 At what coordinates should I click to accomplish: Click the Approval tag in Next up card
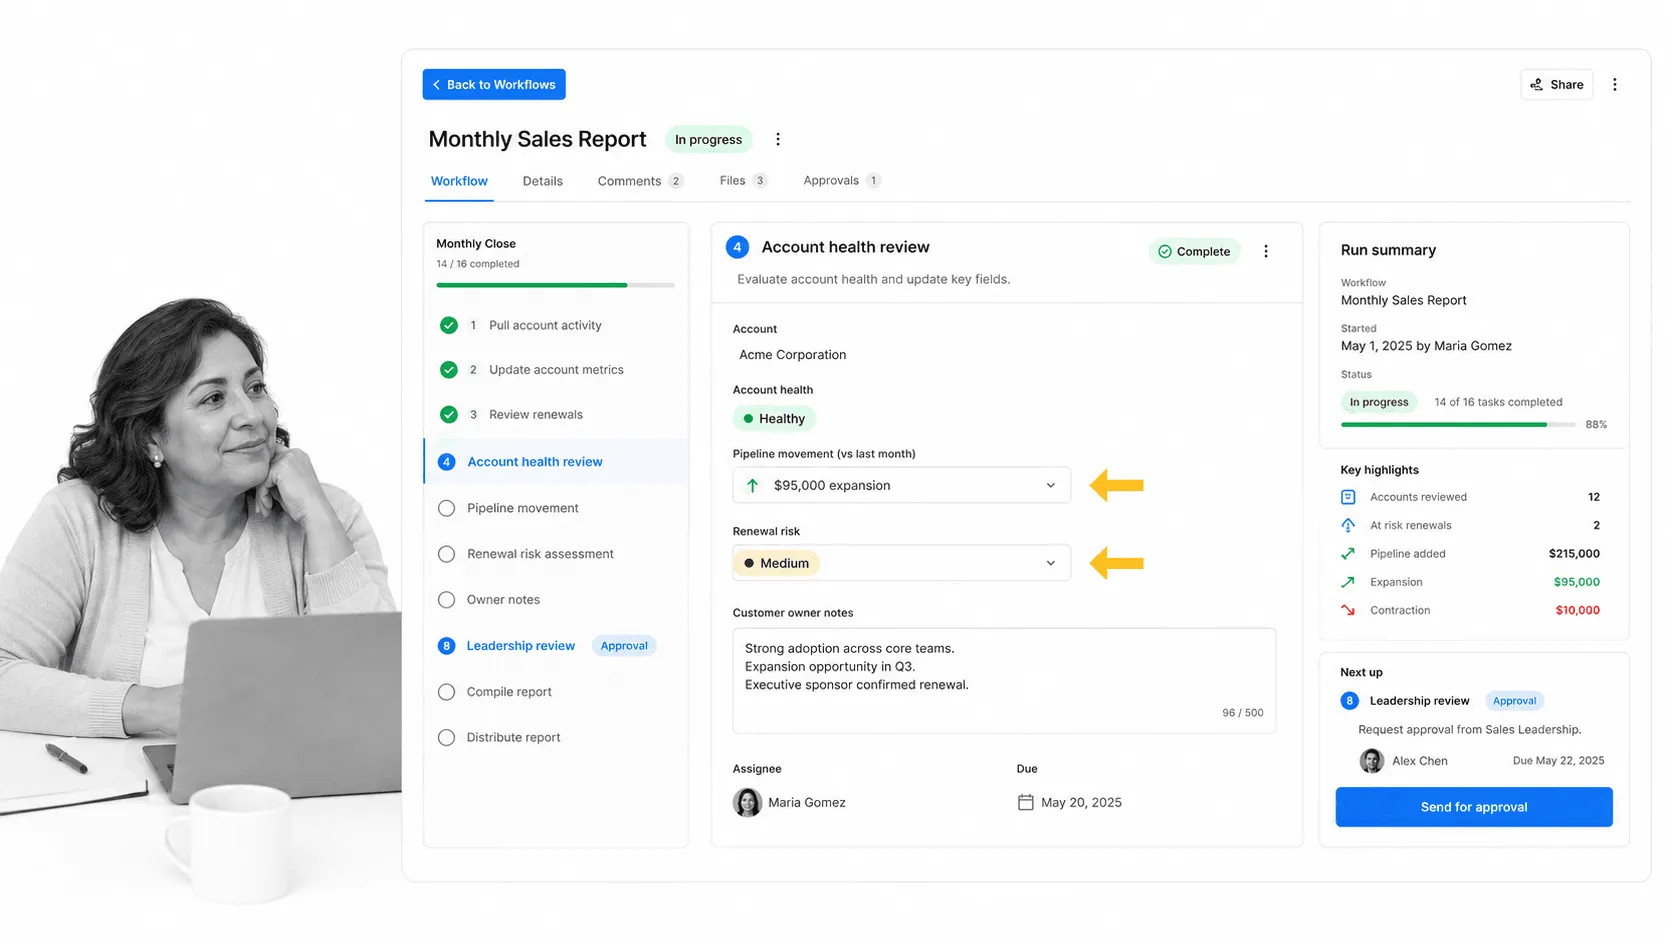click(1514, 701)
